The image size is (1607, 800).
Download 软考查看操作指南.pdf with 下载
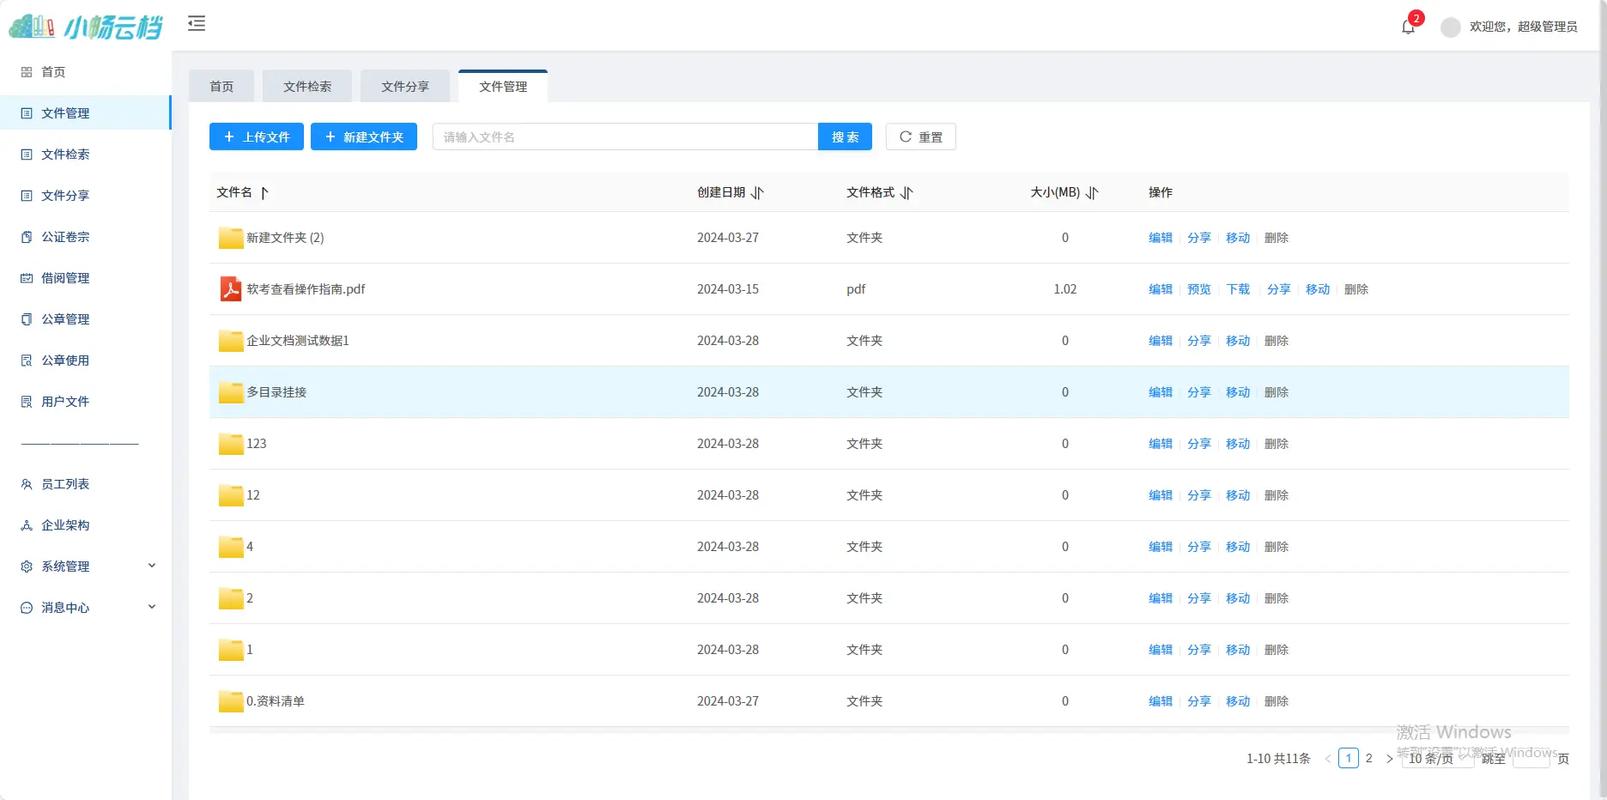click(1238, 289)
